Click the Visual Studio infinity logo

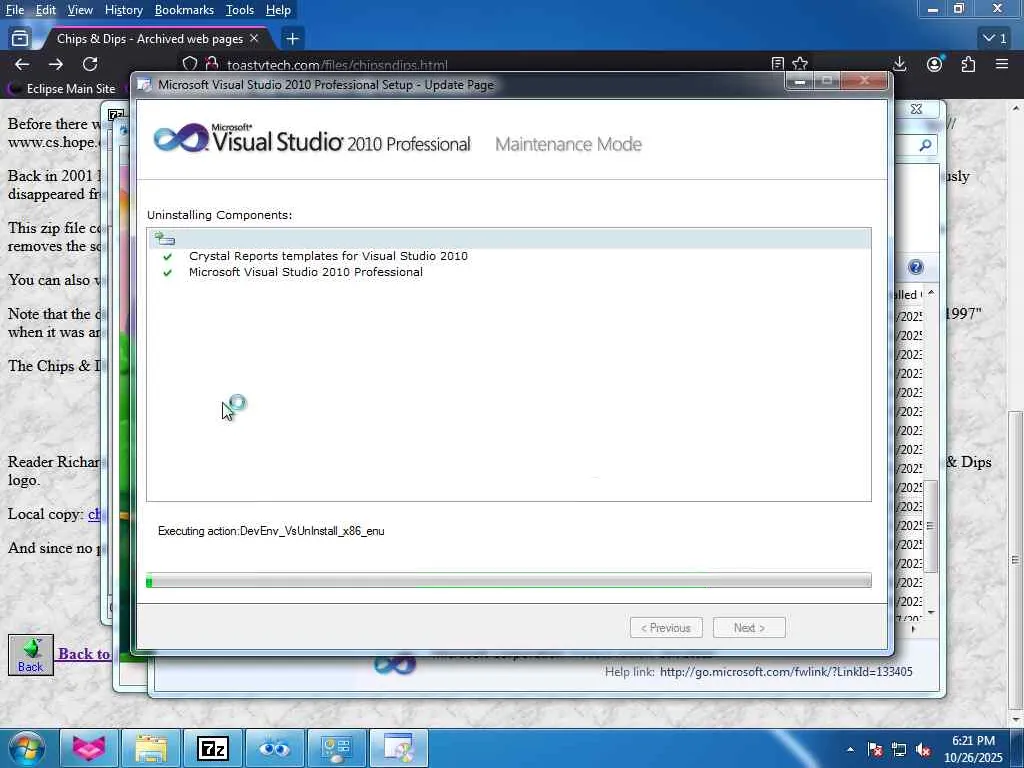click(x=180, y=138)
